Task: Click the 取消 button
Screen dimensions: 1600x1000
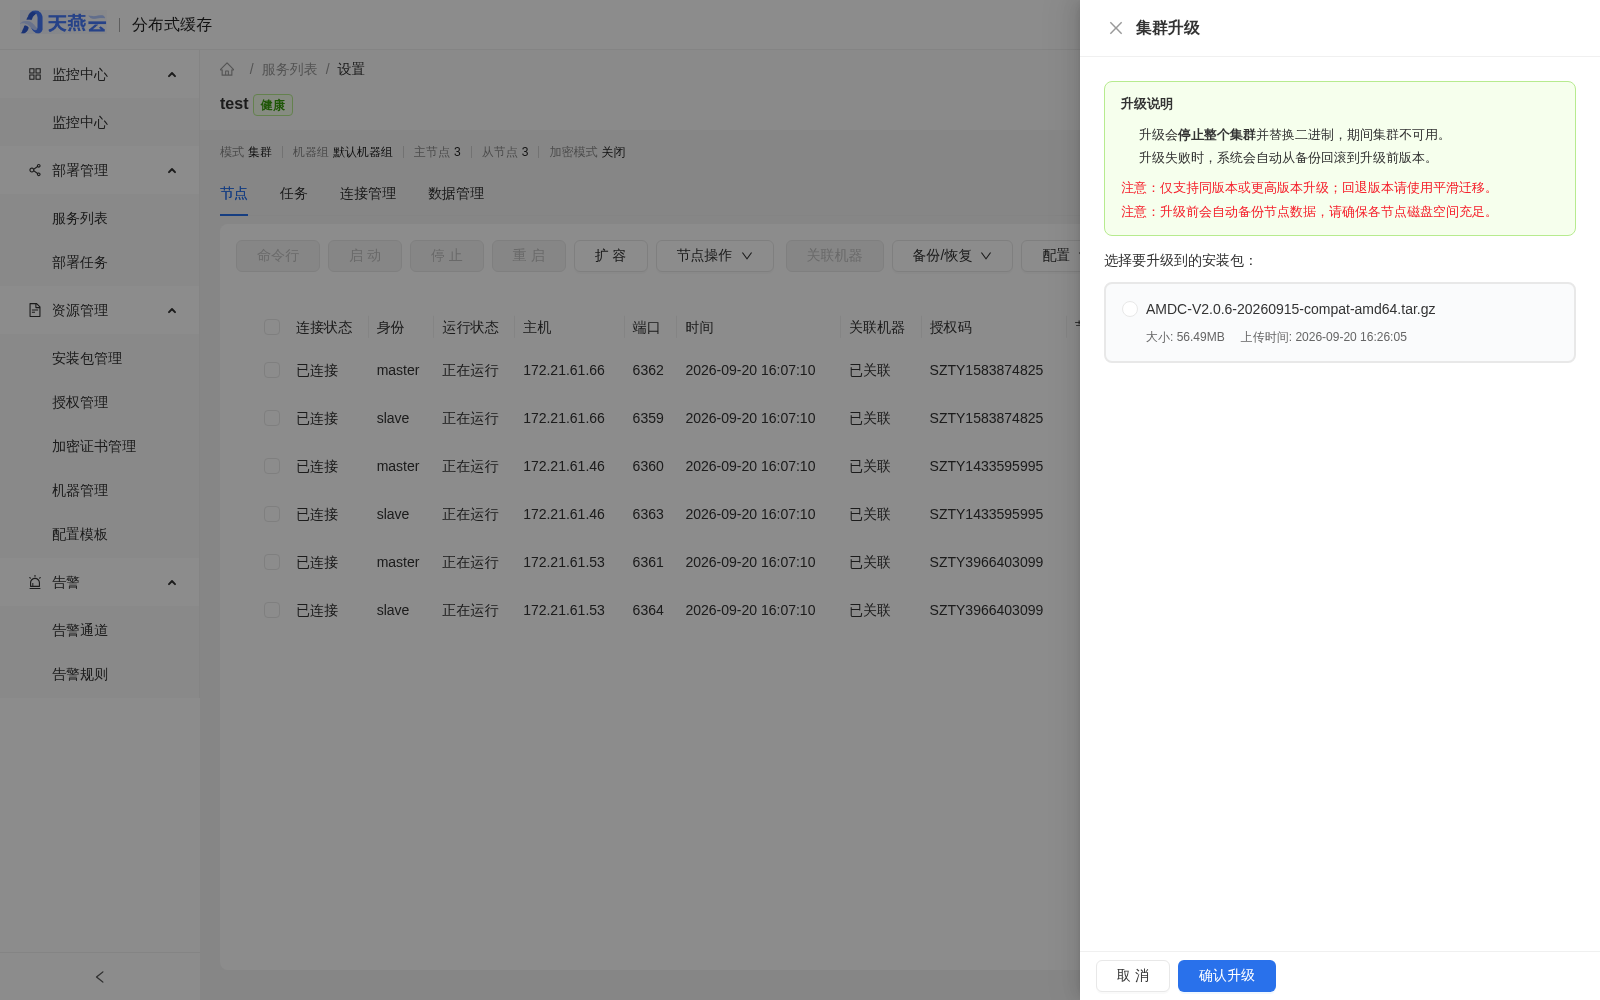Action: coord(1133,976)
